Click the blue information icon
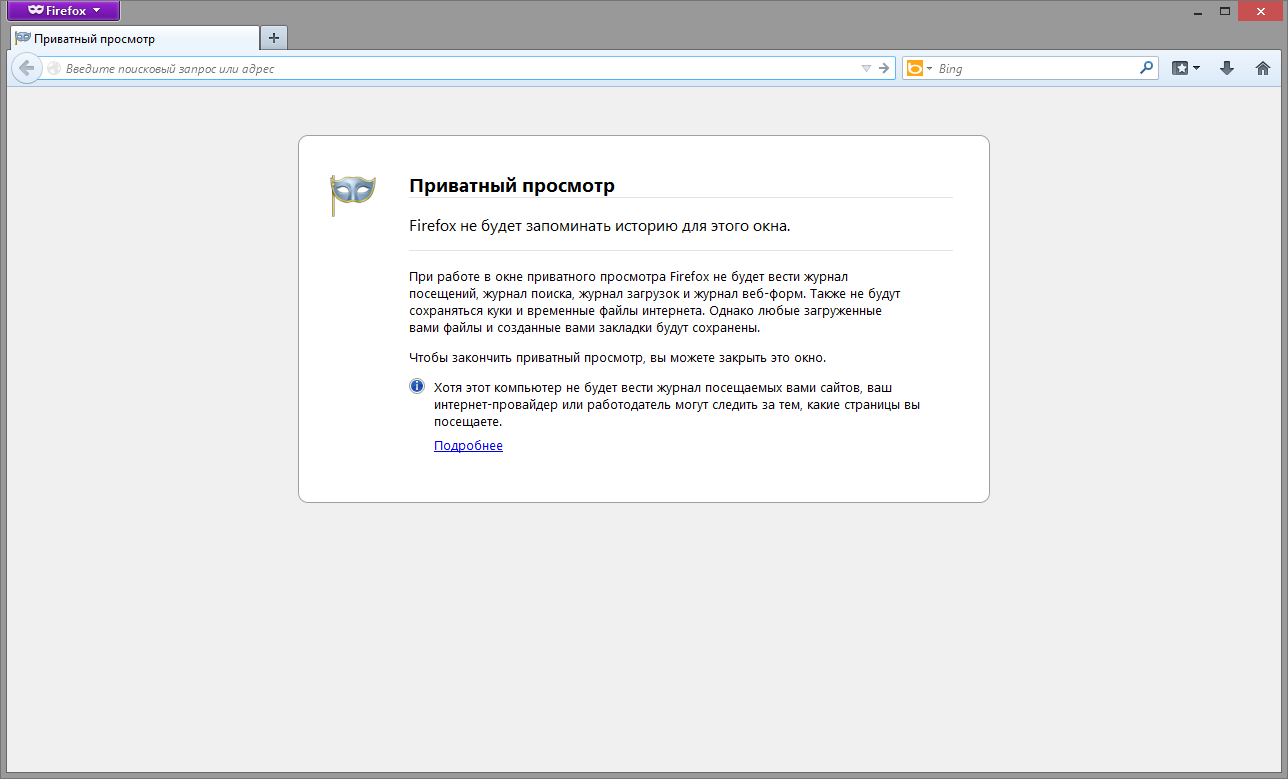1288x779 pixels. click(x=417, y=386)
